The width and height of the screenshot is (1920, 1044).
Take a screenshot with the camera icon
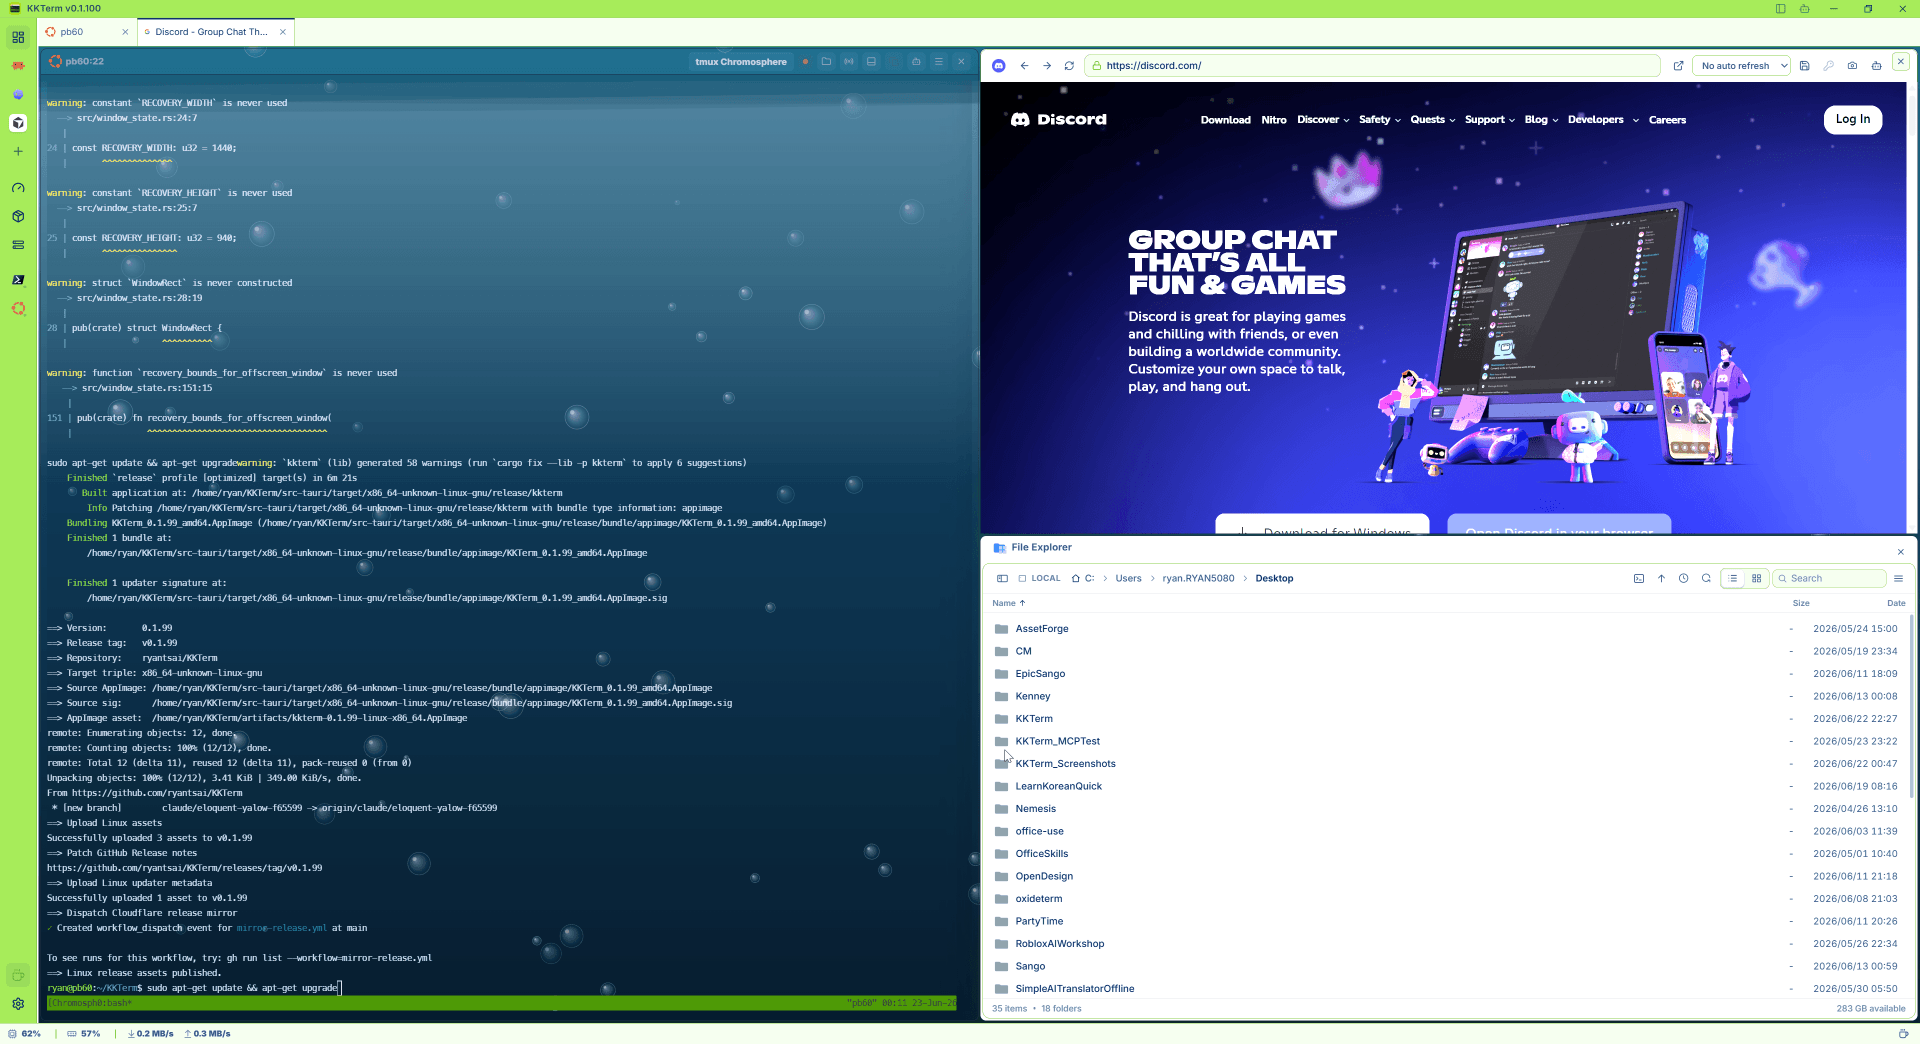tap(1852, 66)
